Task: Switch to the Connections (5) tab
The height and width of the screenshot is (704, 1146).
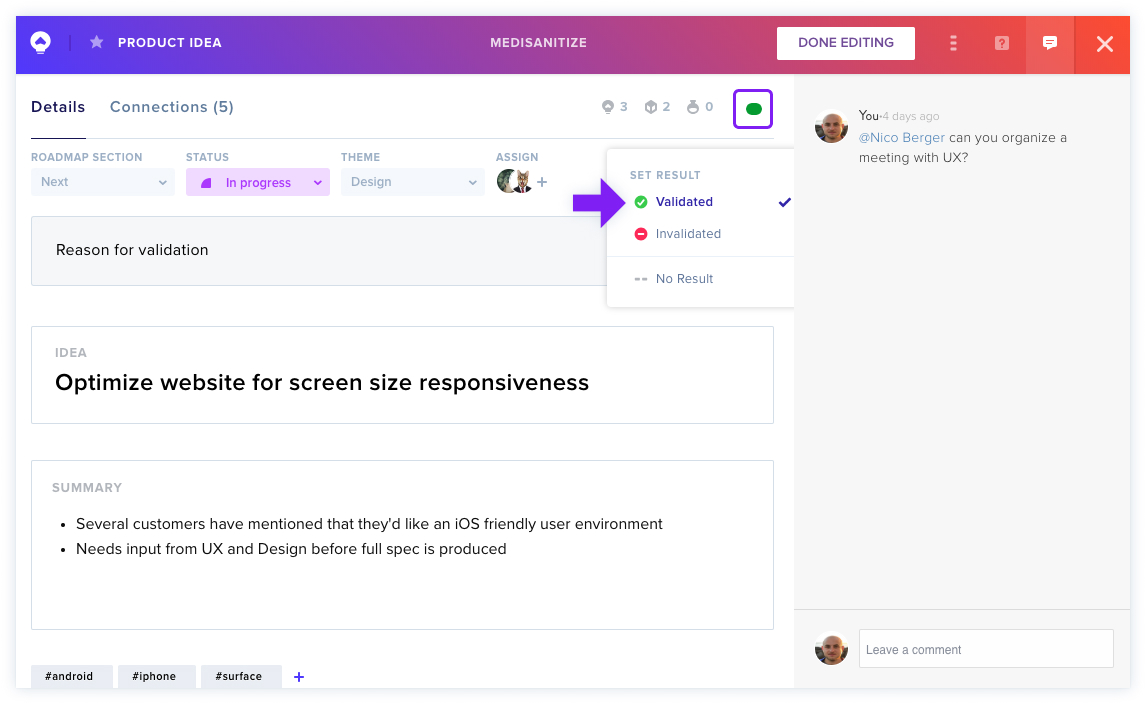Action: point(172,107)
